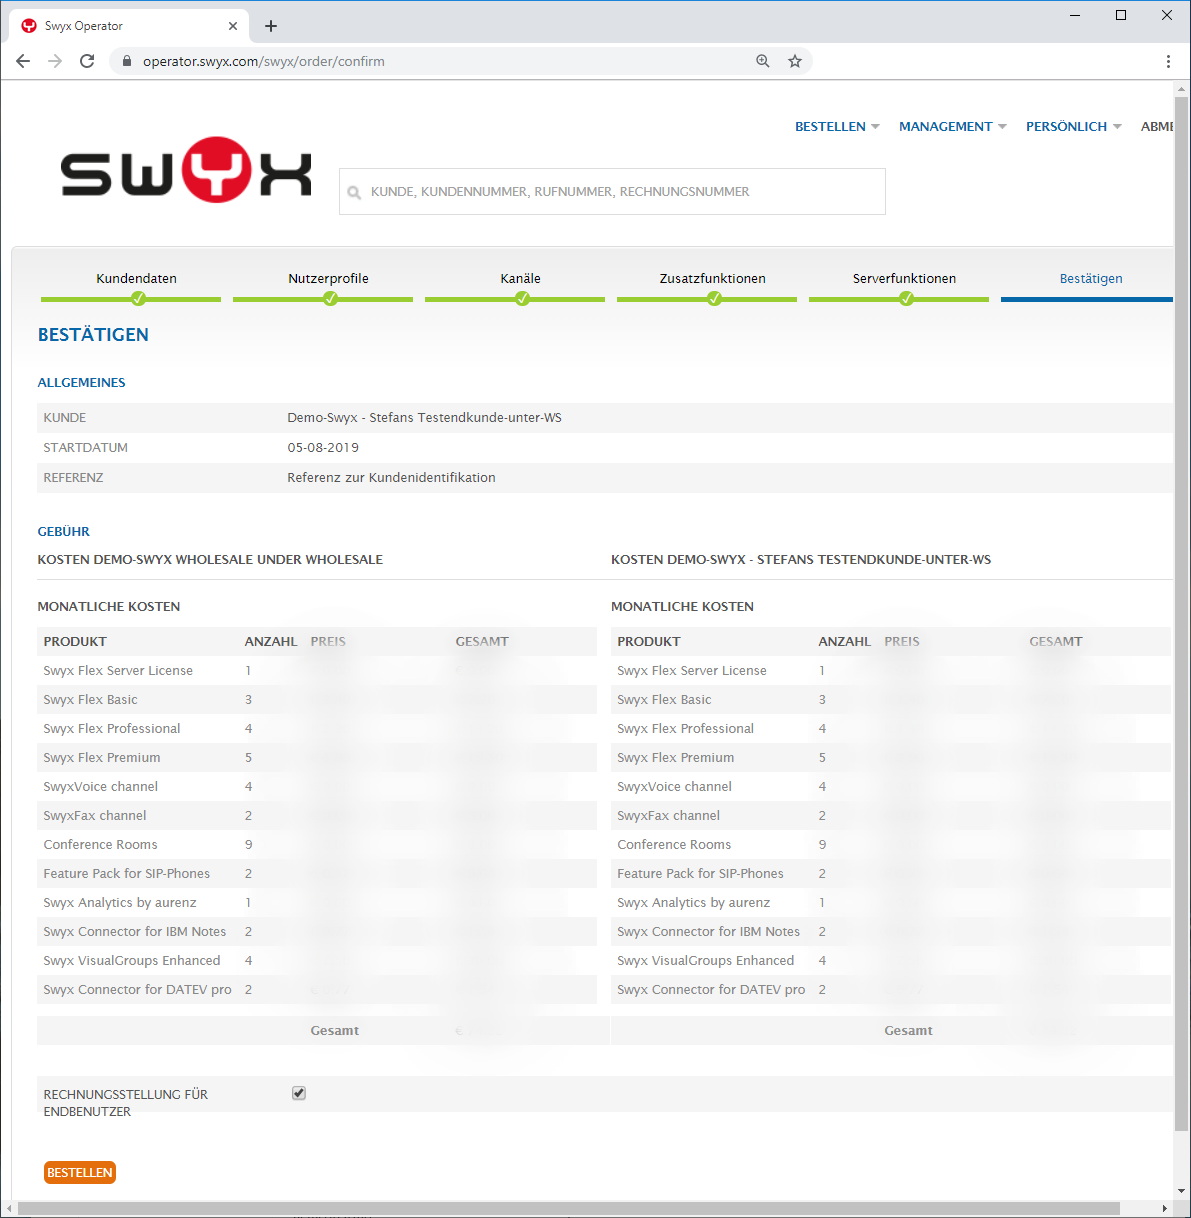Click 'Swyx Flex Premium' in left table
Image resolution: width=1191 pixels, height=1218 pixels.
pos(102,758)
